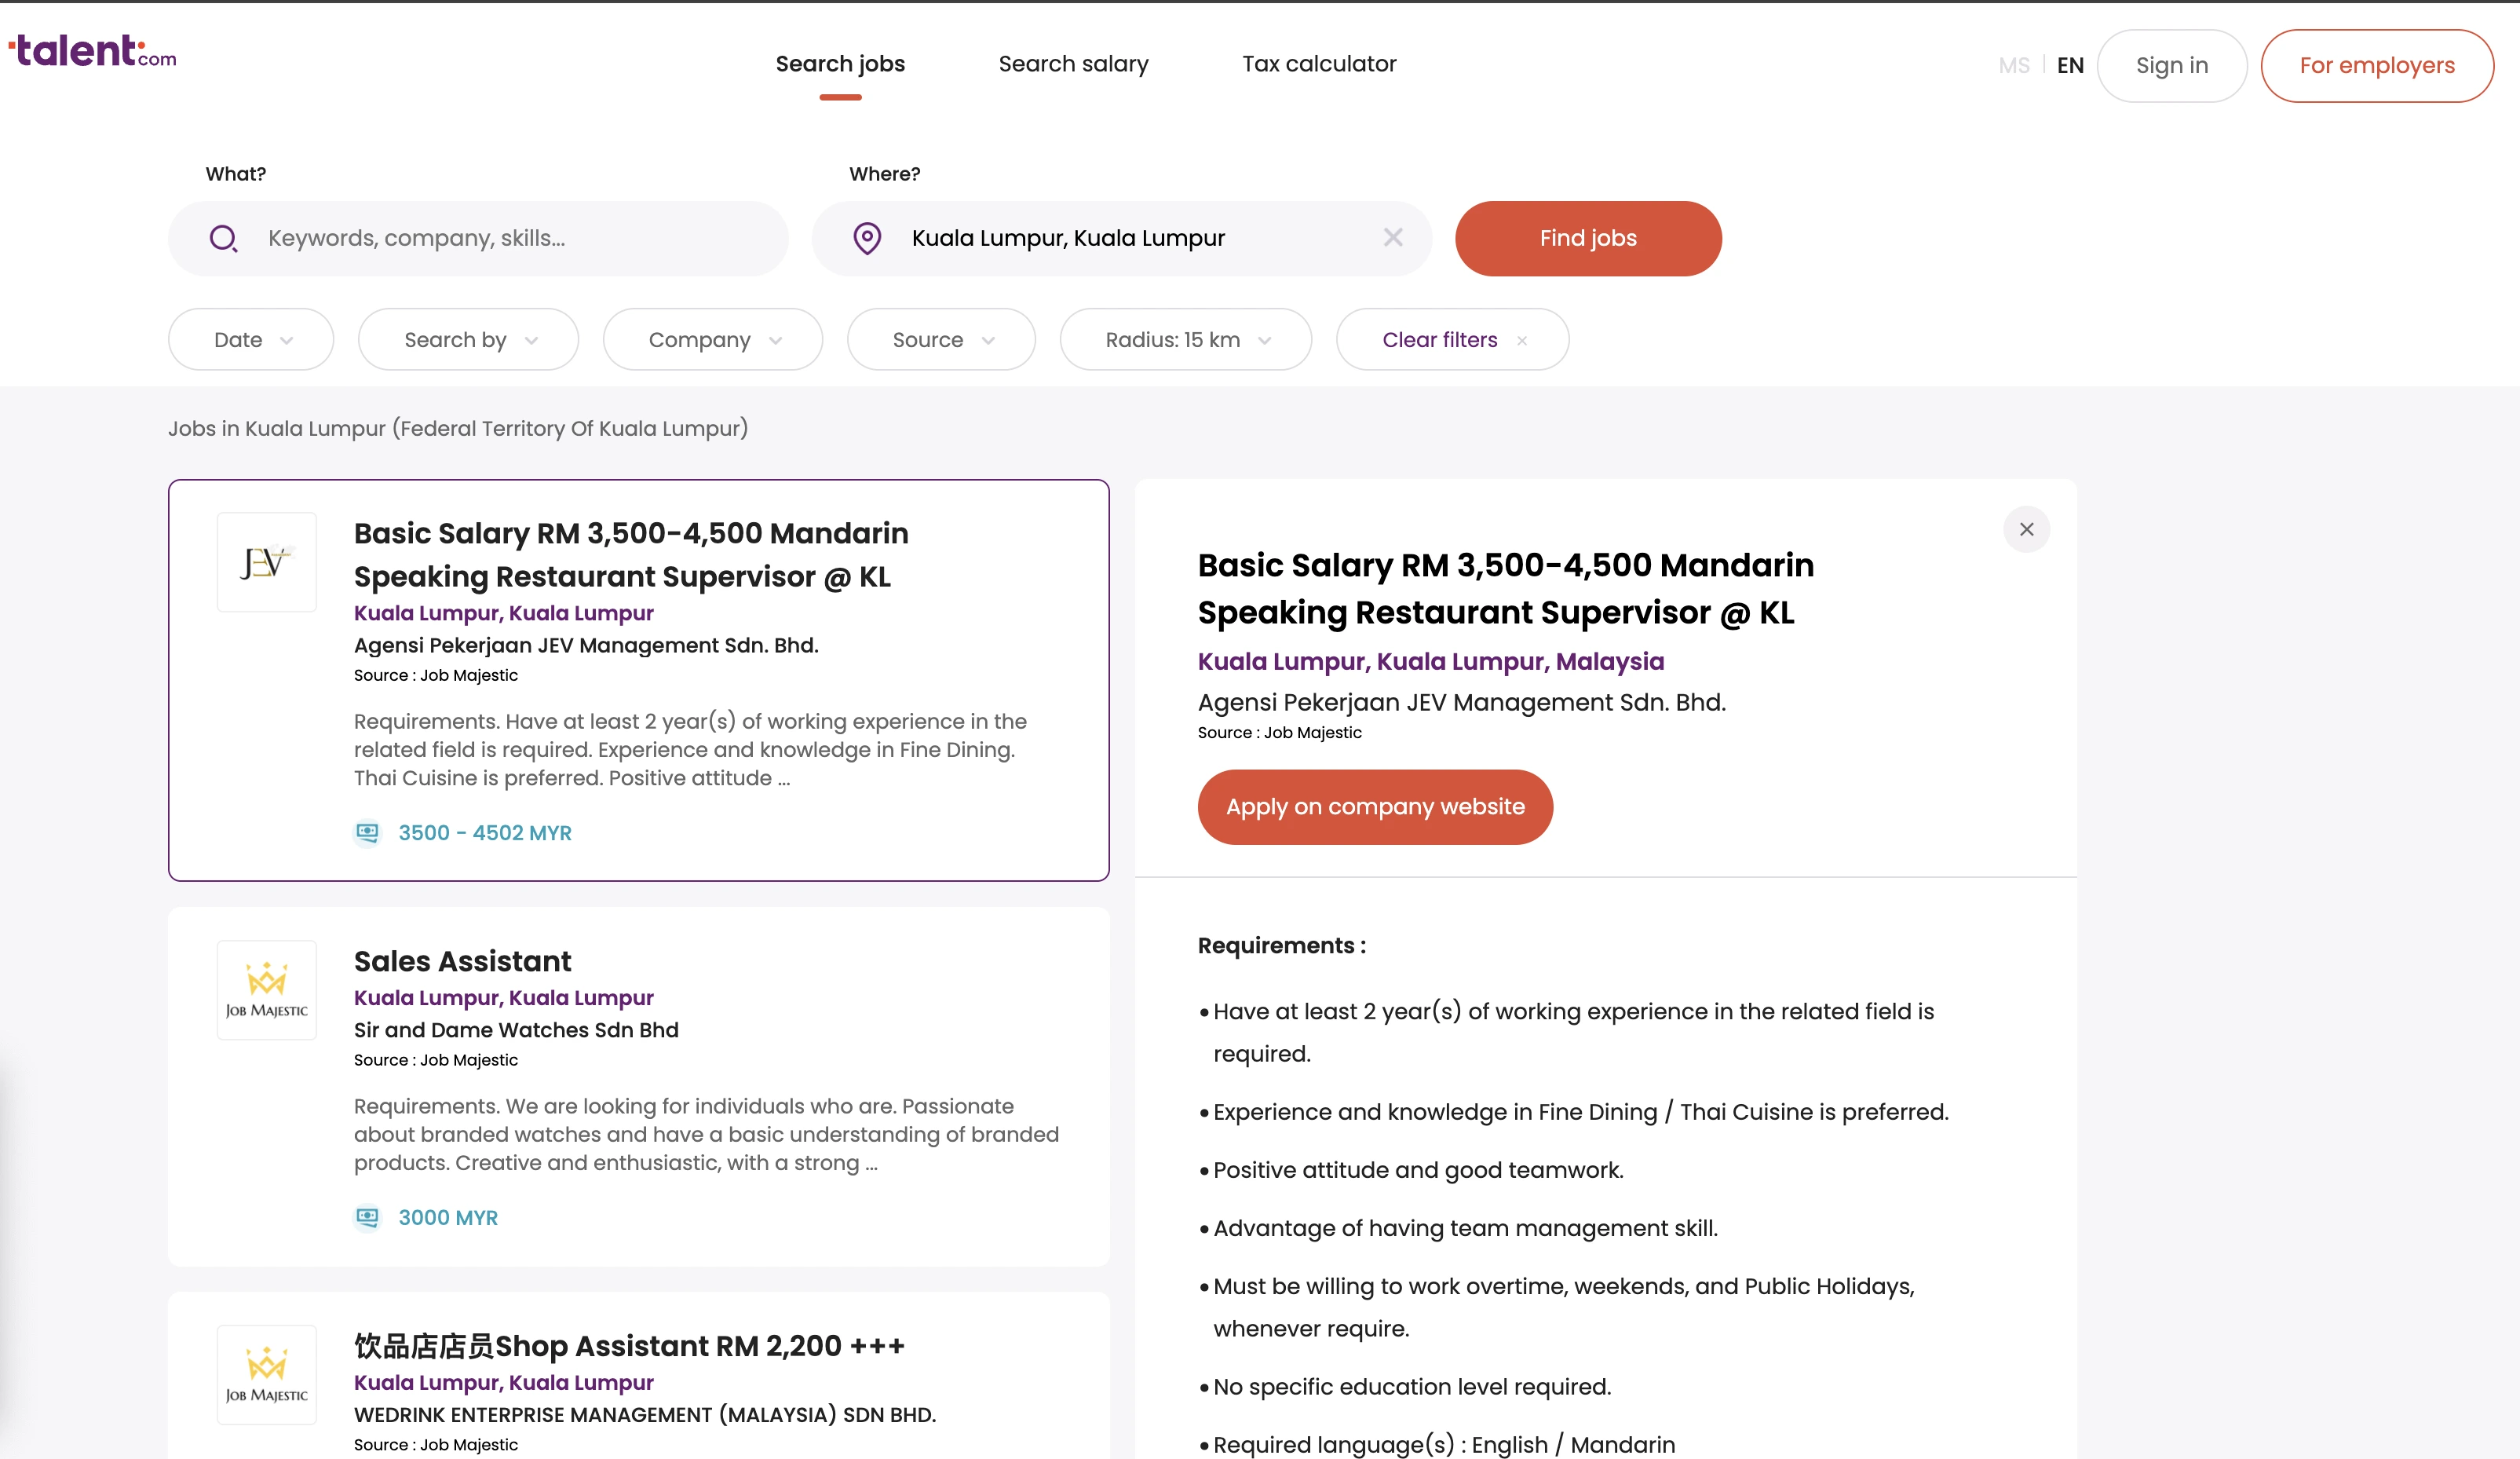Switch language to EN

[2070, 66]
